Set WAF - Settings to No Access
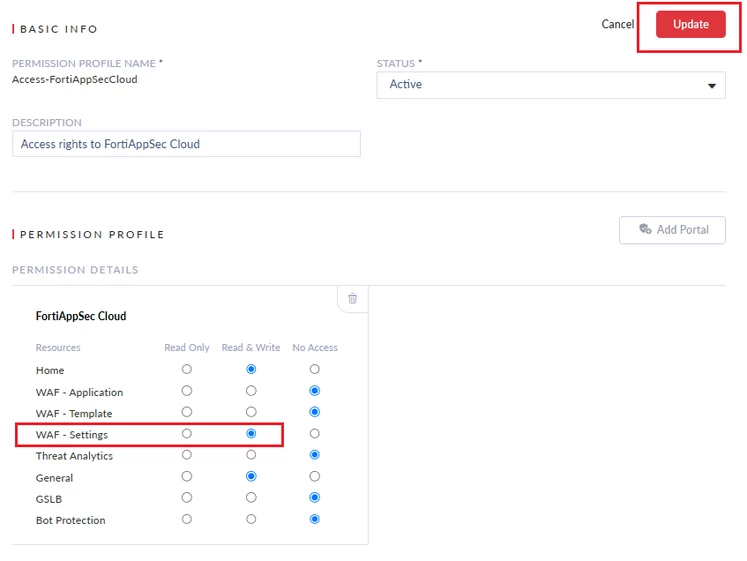747x561 pixels. pyautogui.click(x=314, y=433)
